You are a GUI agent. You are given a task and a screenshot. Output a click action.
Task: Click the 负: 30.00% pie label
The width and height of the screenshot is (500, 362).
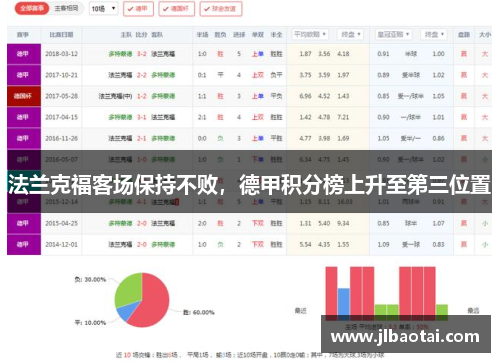tap(90, 279)
